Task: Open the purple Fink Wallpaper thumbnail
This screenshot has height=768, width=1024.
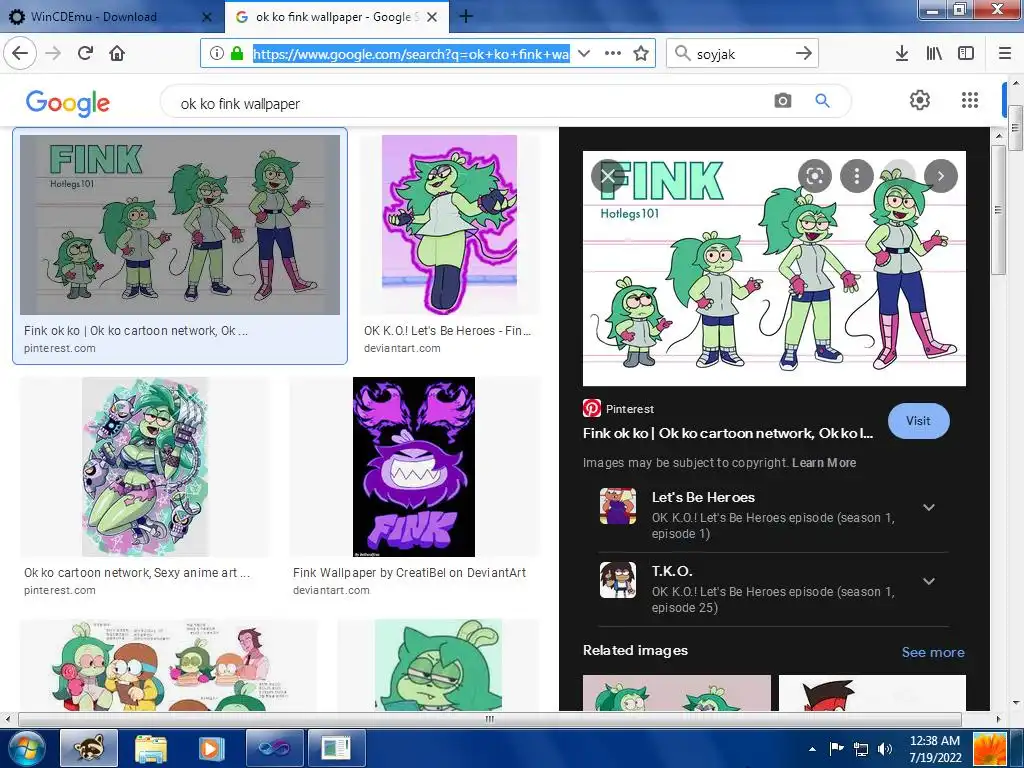Action: [x=413, y=466]
